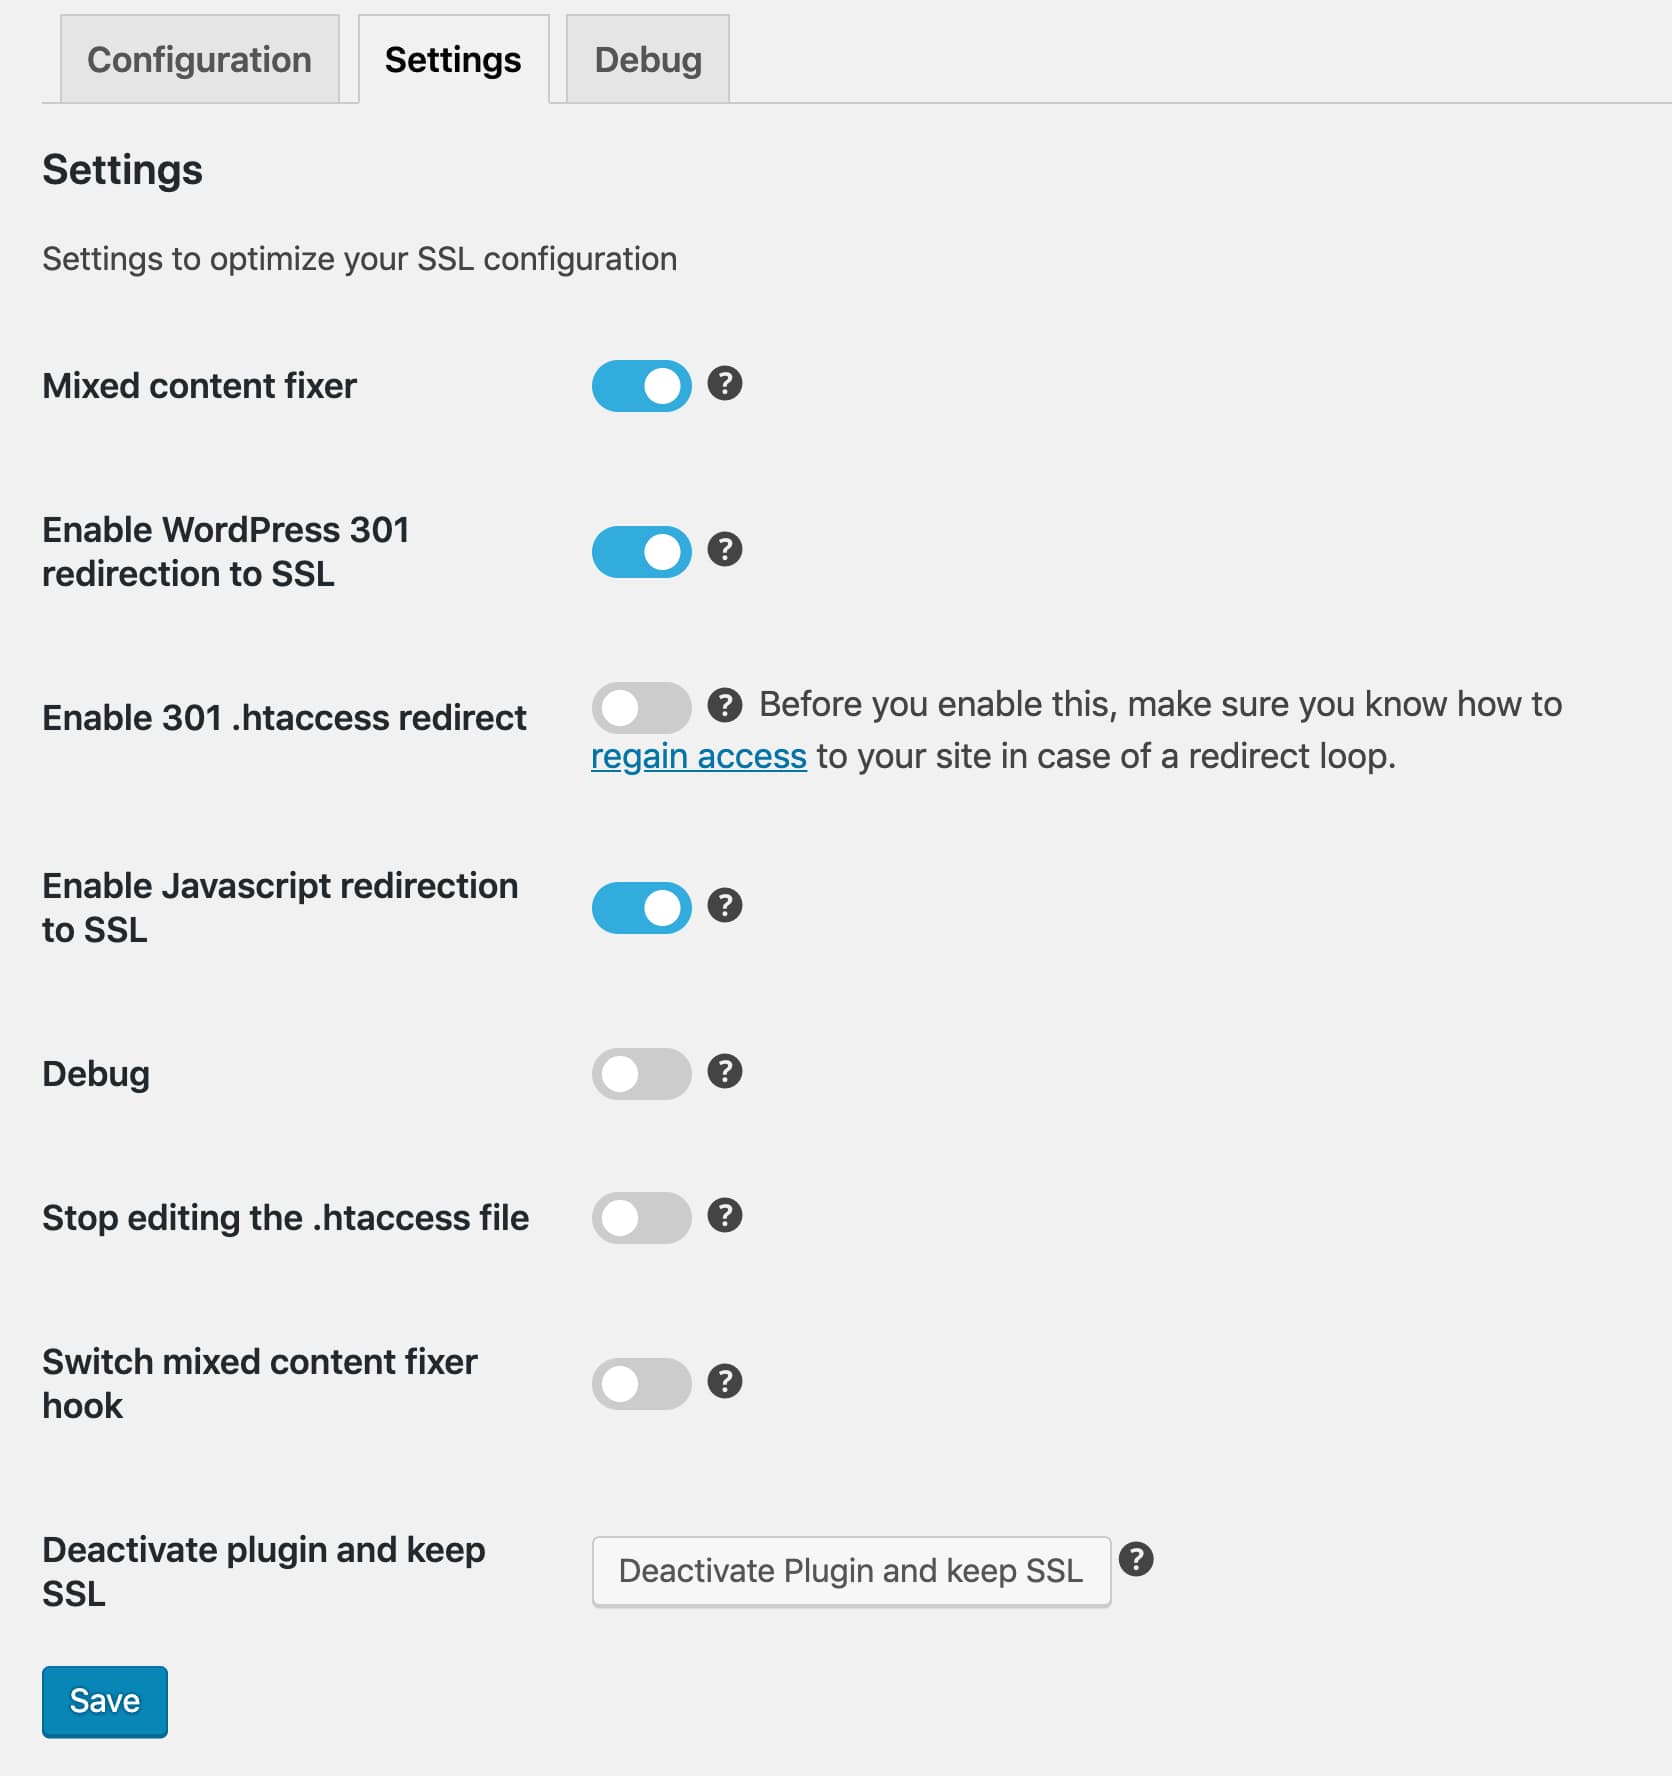The image size is (1672, 1776).
Task: Enable 301 .htaccess redirect
Action: tap(642, 708)
